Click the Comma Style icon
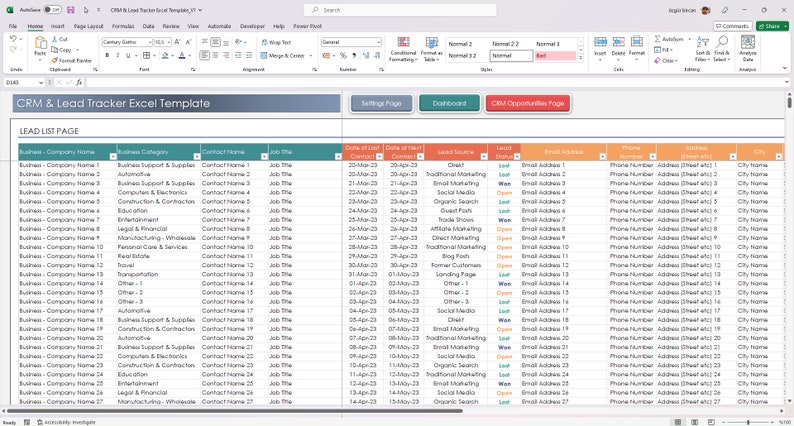This screenshot has height=426, width=794. tap(353, 55)
